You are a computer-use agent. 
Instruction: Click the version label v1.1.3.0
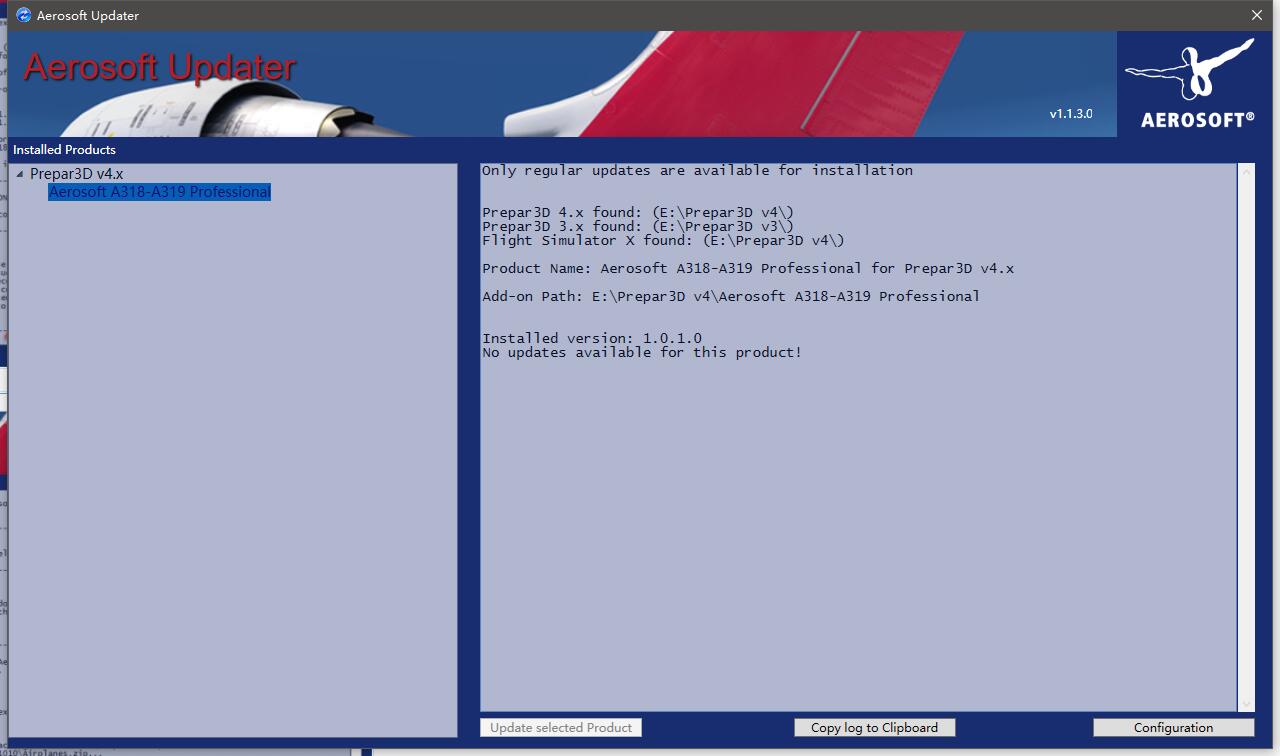1071,114
